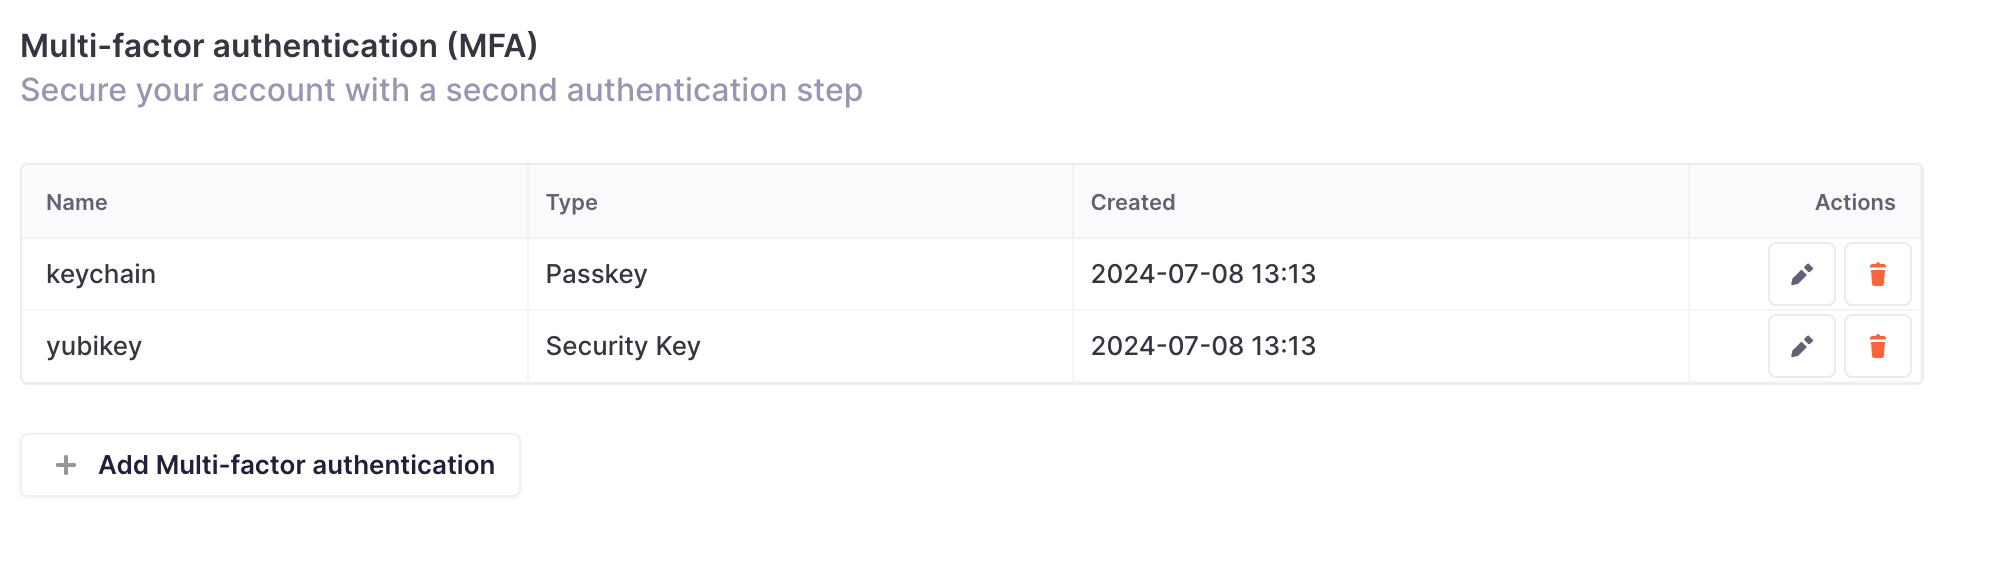Click the pencil icon for yubikey
The height and width of the screenshot is (584, 1998).
point(1801,346)
